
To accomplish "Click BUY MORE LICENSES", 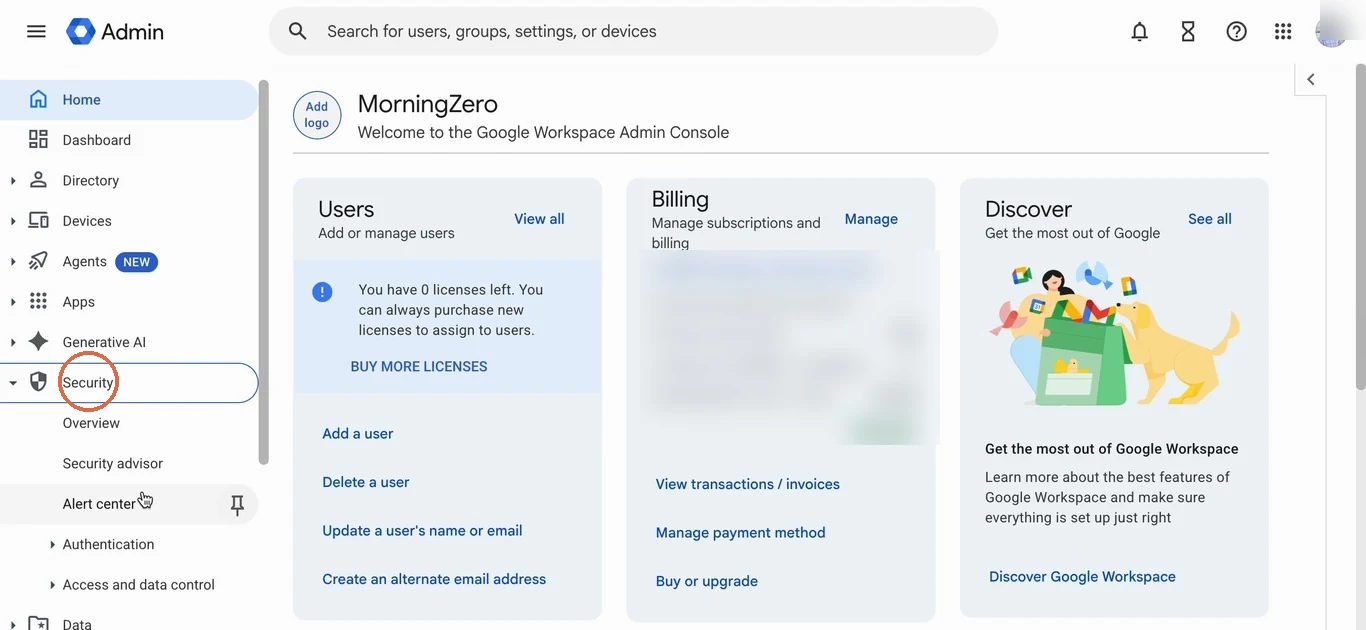I will click(419, 366).
